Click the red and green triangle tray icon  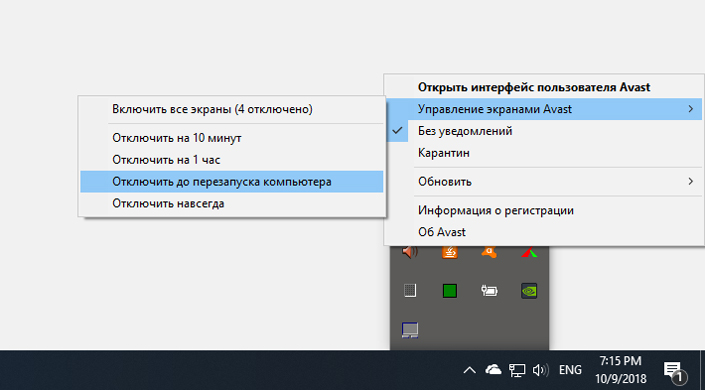(529, 253)
